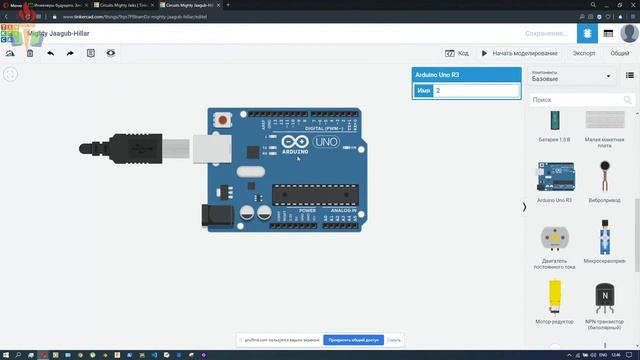Open the Windows Start menu
Image resolution: width=640 pixels, height=360 pixels.
tap(6, 355)
